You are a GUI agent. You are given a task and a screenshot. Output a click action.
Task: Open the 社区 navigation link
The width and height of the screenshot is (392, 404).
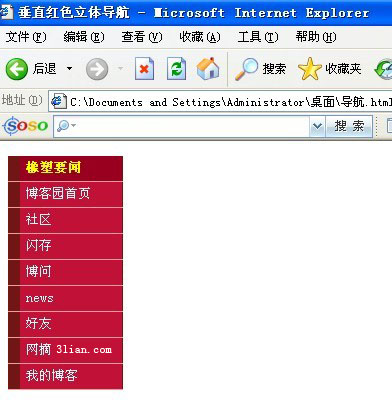[x=65, y=220]
